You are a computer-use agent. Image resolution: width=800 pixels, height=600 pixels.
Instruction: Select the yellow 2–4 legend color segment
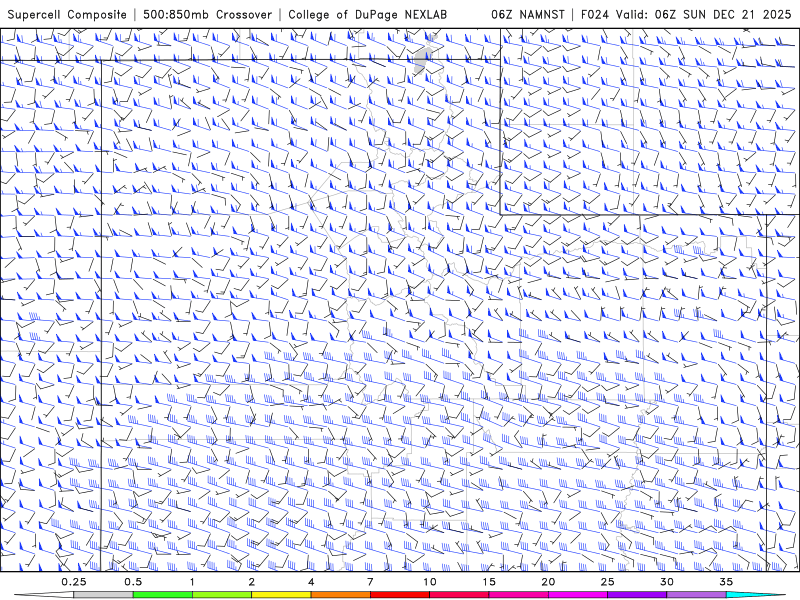(x=281, y=595)
